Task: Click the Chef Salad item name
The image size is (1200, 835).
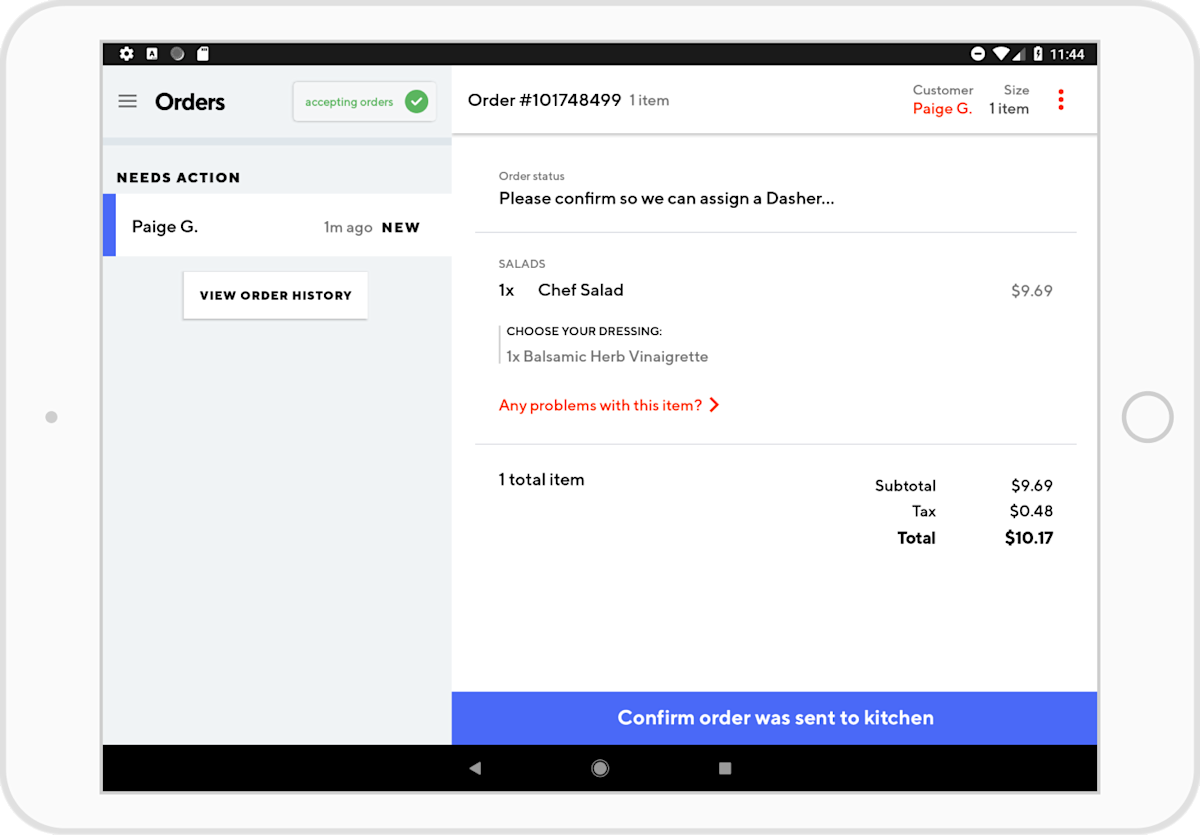Action: [580, 290]
